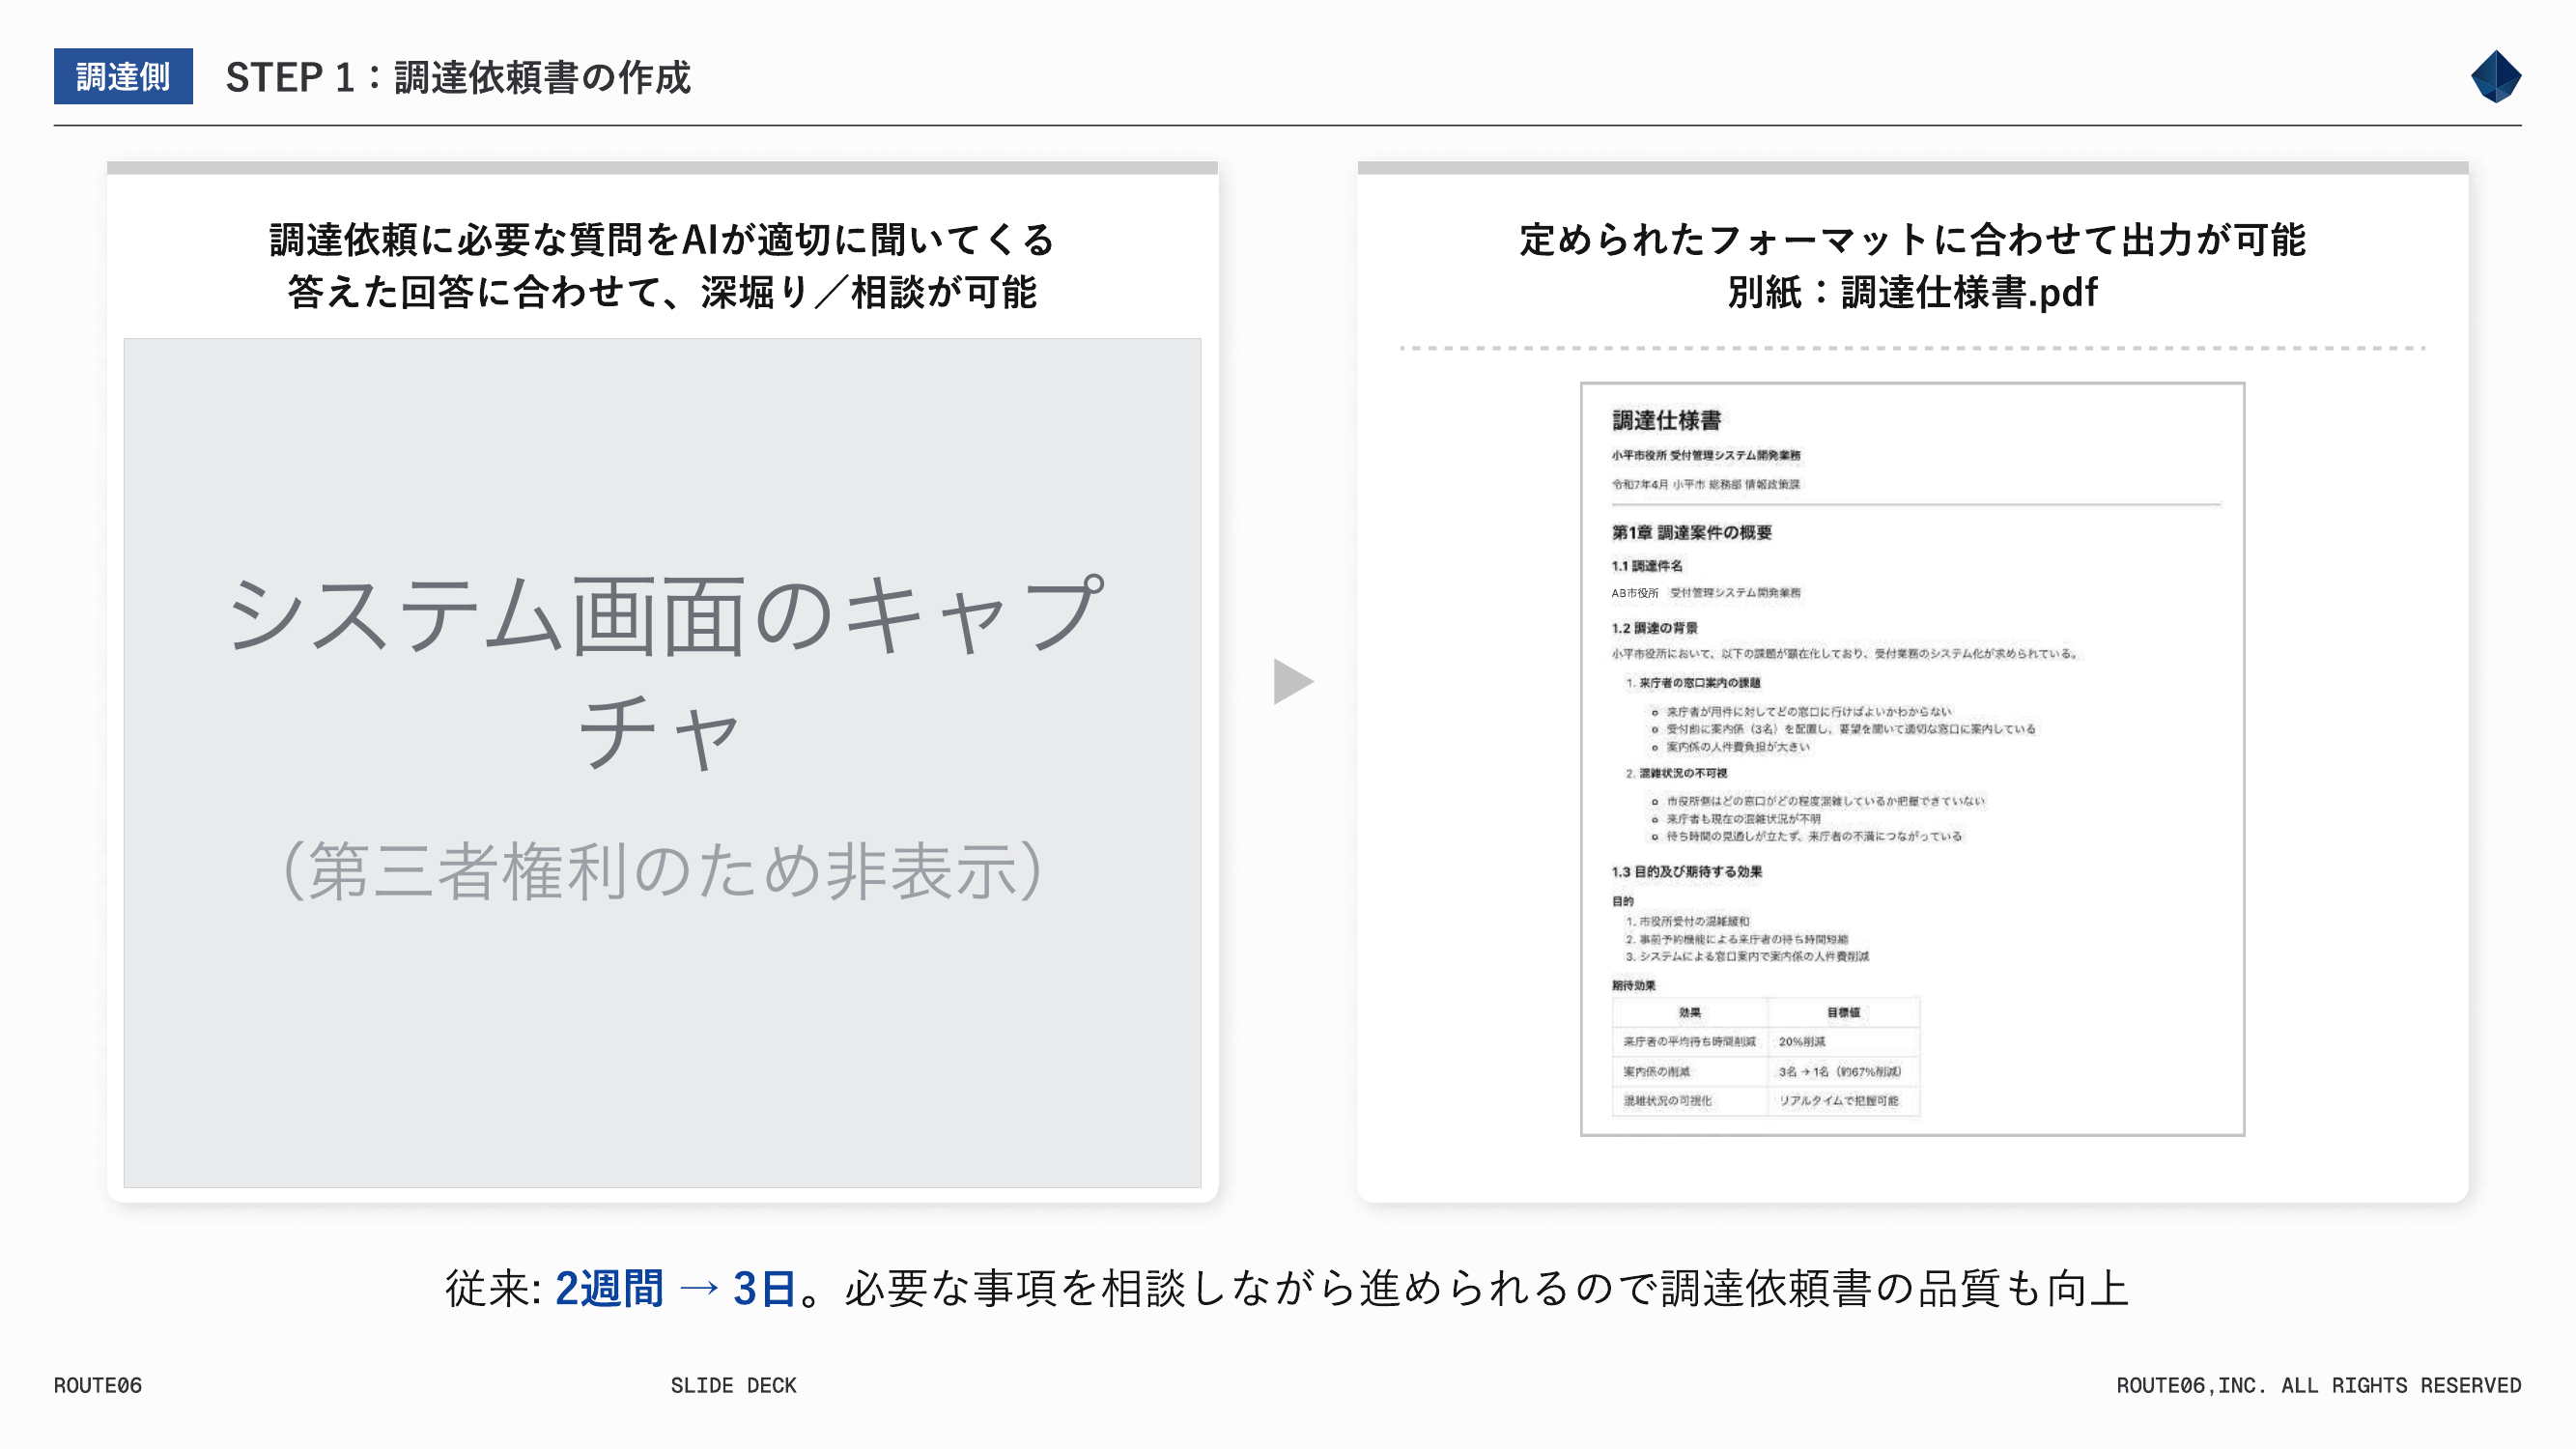2576x1449 pixels.
Task: Click the 調達側 blue badge
Action: click(123, 76)
